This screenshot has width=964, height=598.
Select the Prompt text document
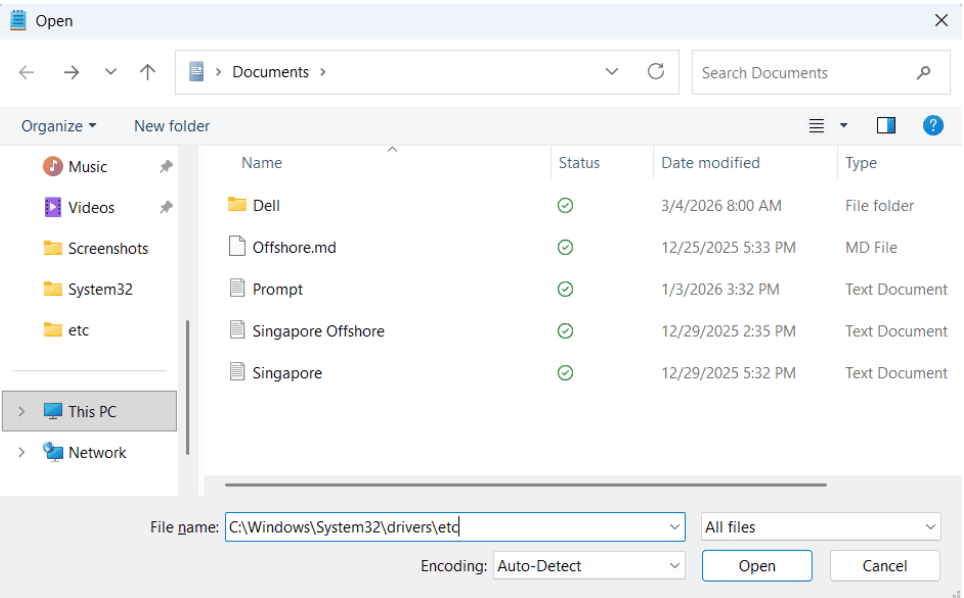(x=277, y=289)
